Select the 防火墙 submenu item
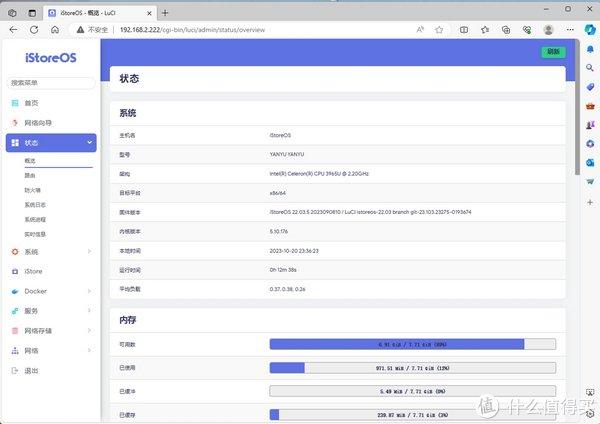 (x=33, y=190)
